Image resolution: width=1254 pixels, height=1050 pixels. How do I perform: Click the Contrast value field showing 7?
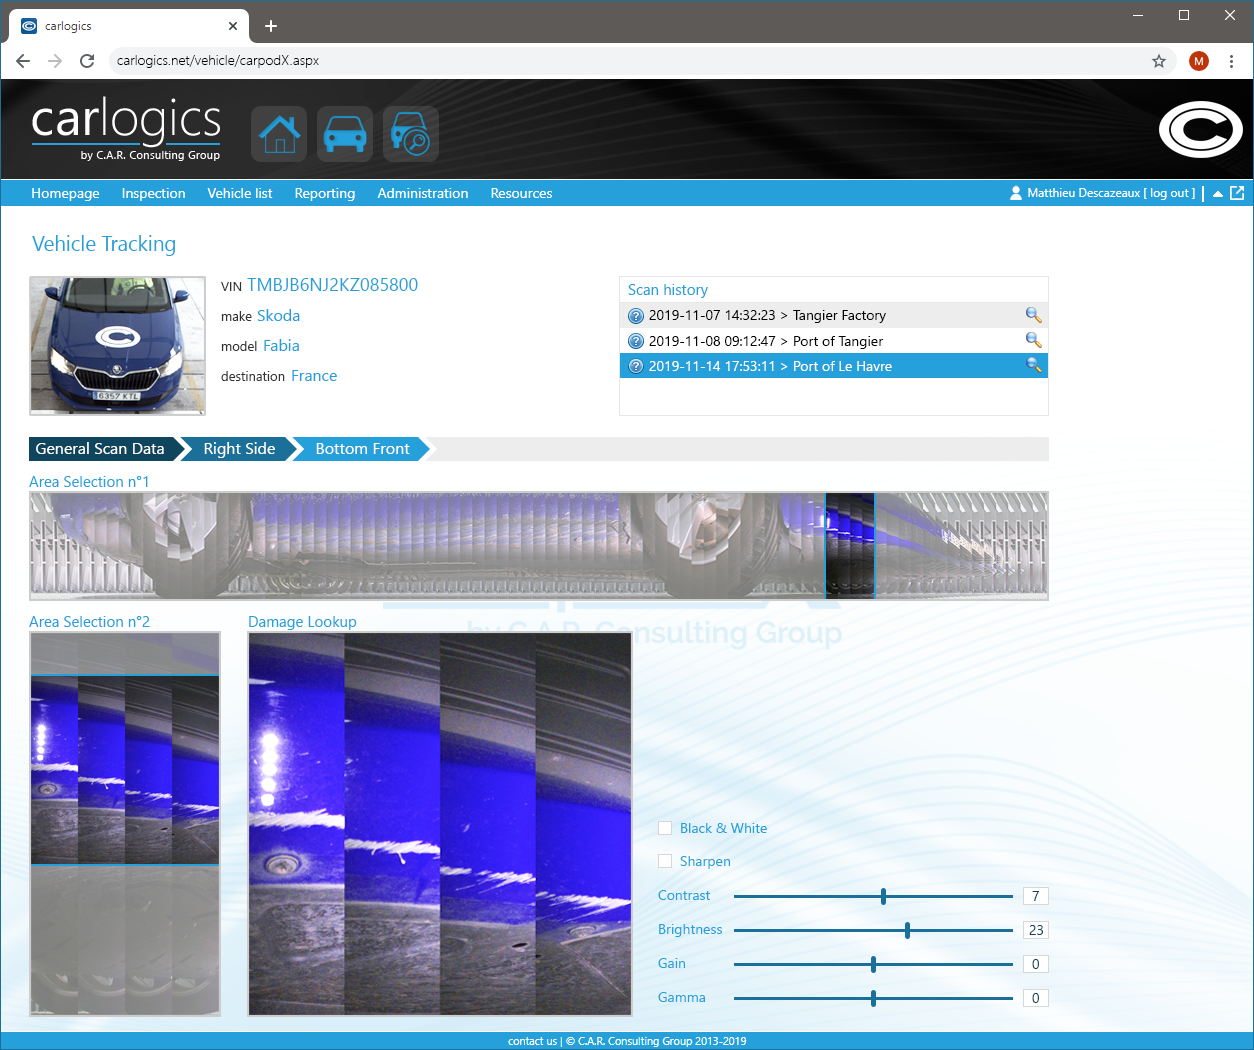[1036, 896]
